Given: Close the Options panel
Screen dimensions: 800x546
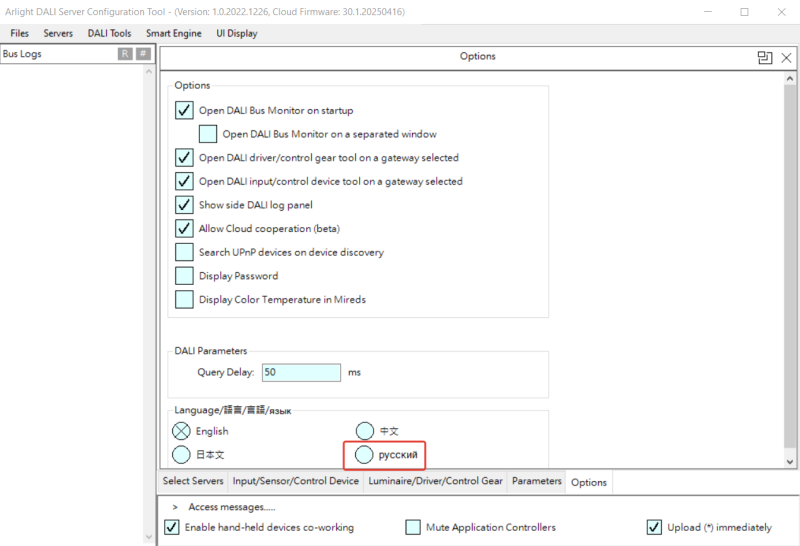Looking at the screenshot, I should [x=786, y=58].
